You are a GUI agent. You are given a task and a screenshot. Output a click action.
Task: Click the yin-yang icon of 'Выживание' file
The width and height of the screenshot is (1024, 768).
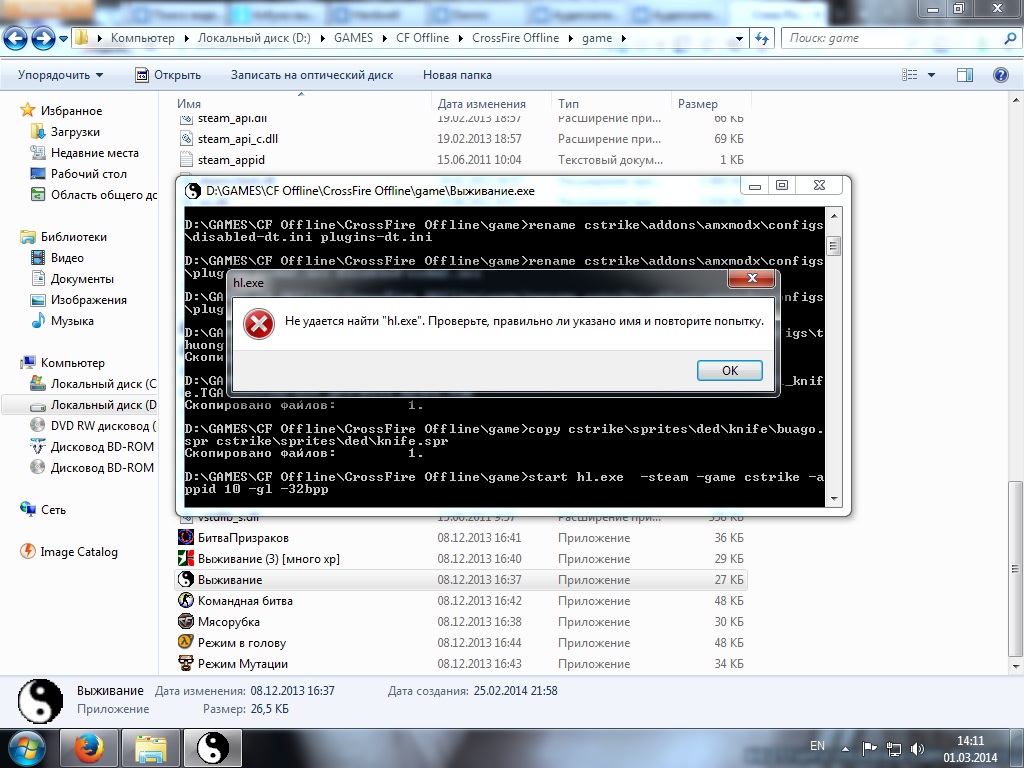(x=186, y=579)
